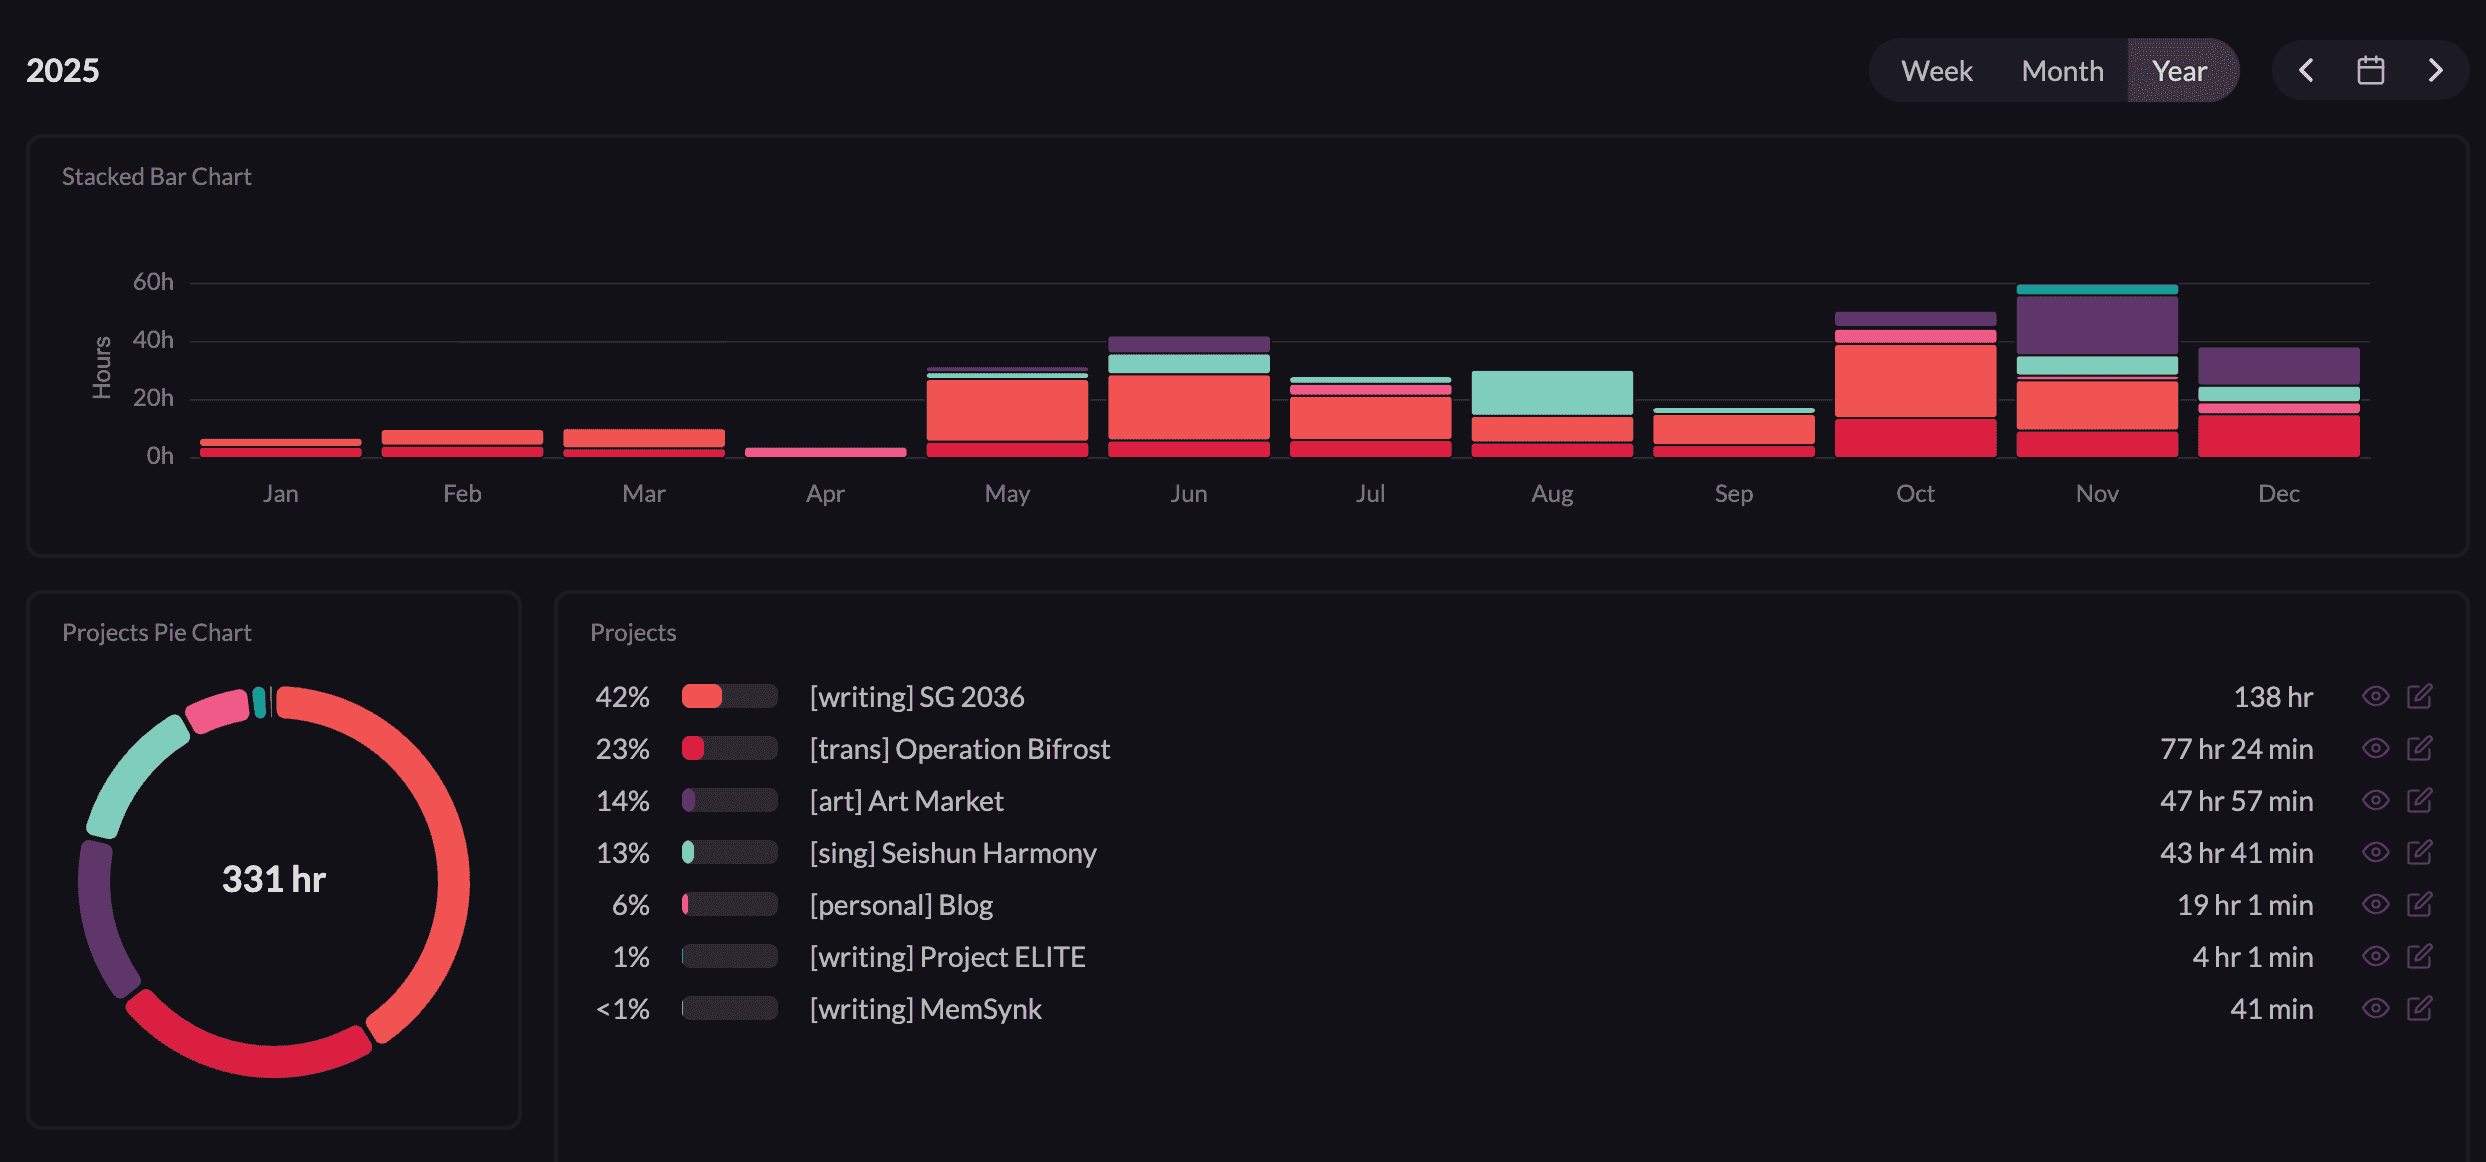Edit the [sing] Seishun Harmony project
Image resolution: width=2486 pixels, height=1162 pixels.
coord(2419,852)
